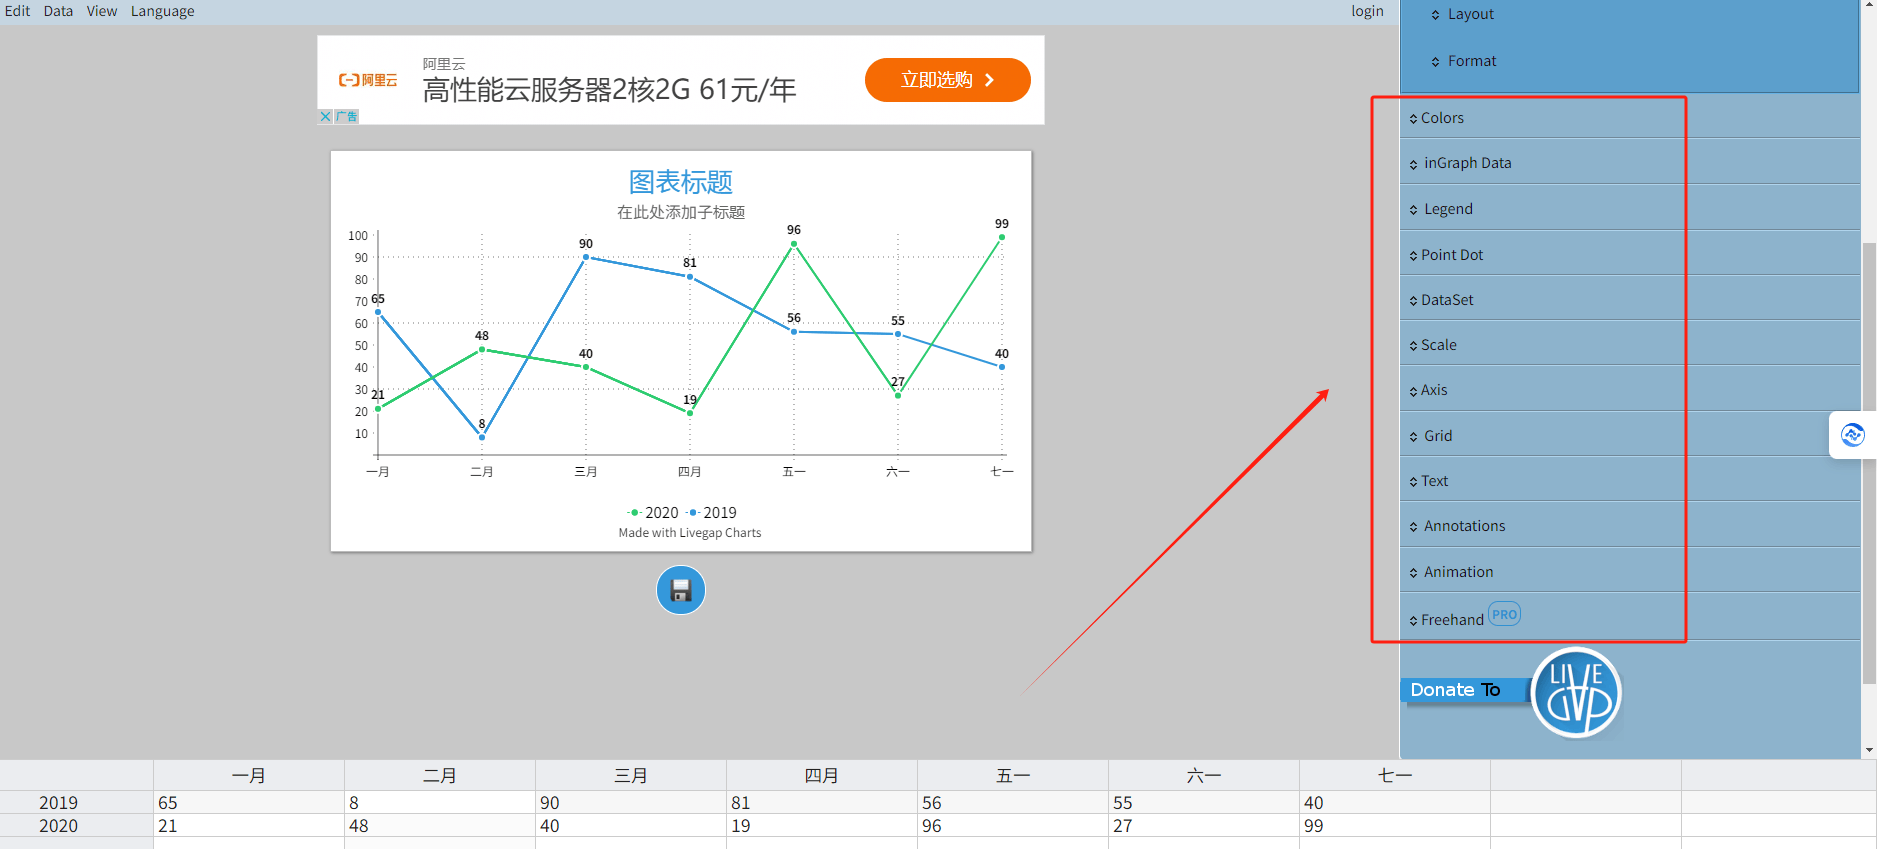Select cell with value 21 in 2020 row
The image size is (1877, 849).
(x=249, y=826)
